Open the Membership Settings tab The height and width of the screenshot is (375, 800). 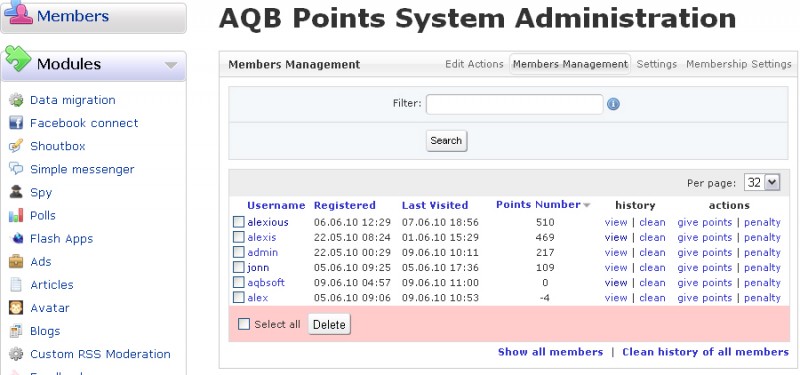click(x=739, y=64)
